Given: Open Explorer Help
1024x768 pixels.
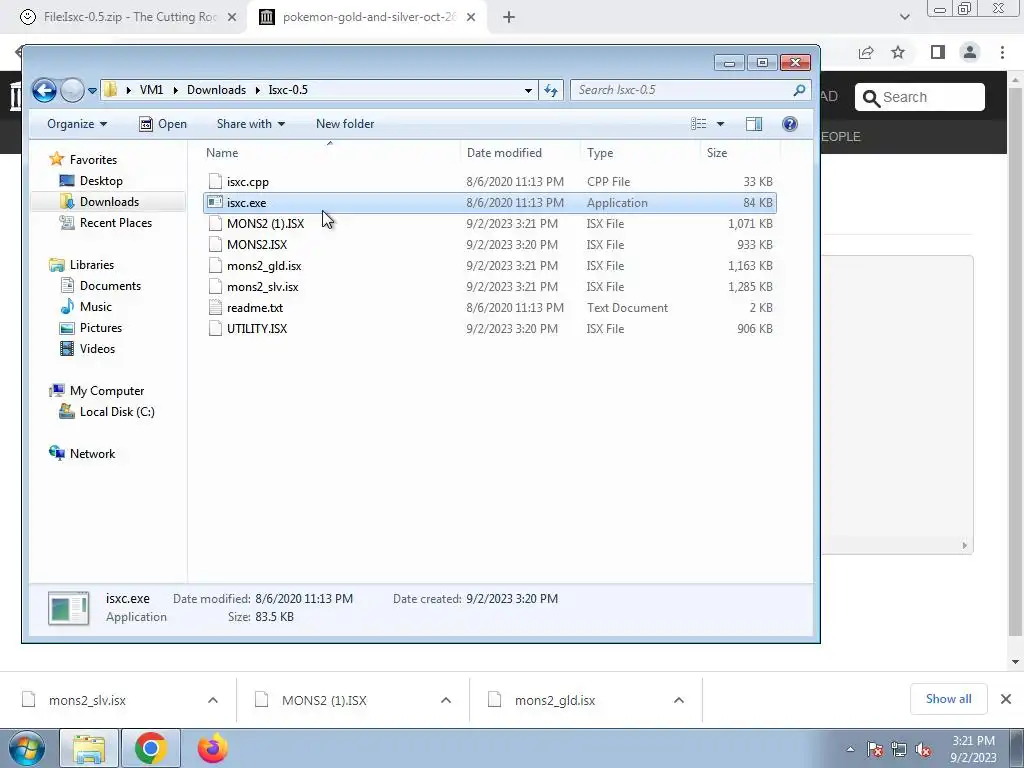Looking at the screenshot, I should tap(790, 123).
